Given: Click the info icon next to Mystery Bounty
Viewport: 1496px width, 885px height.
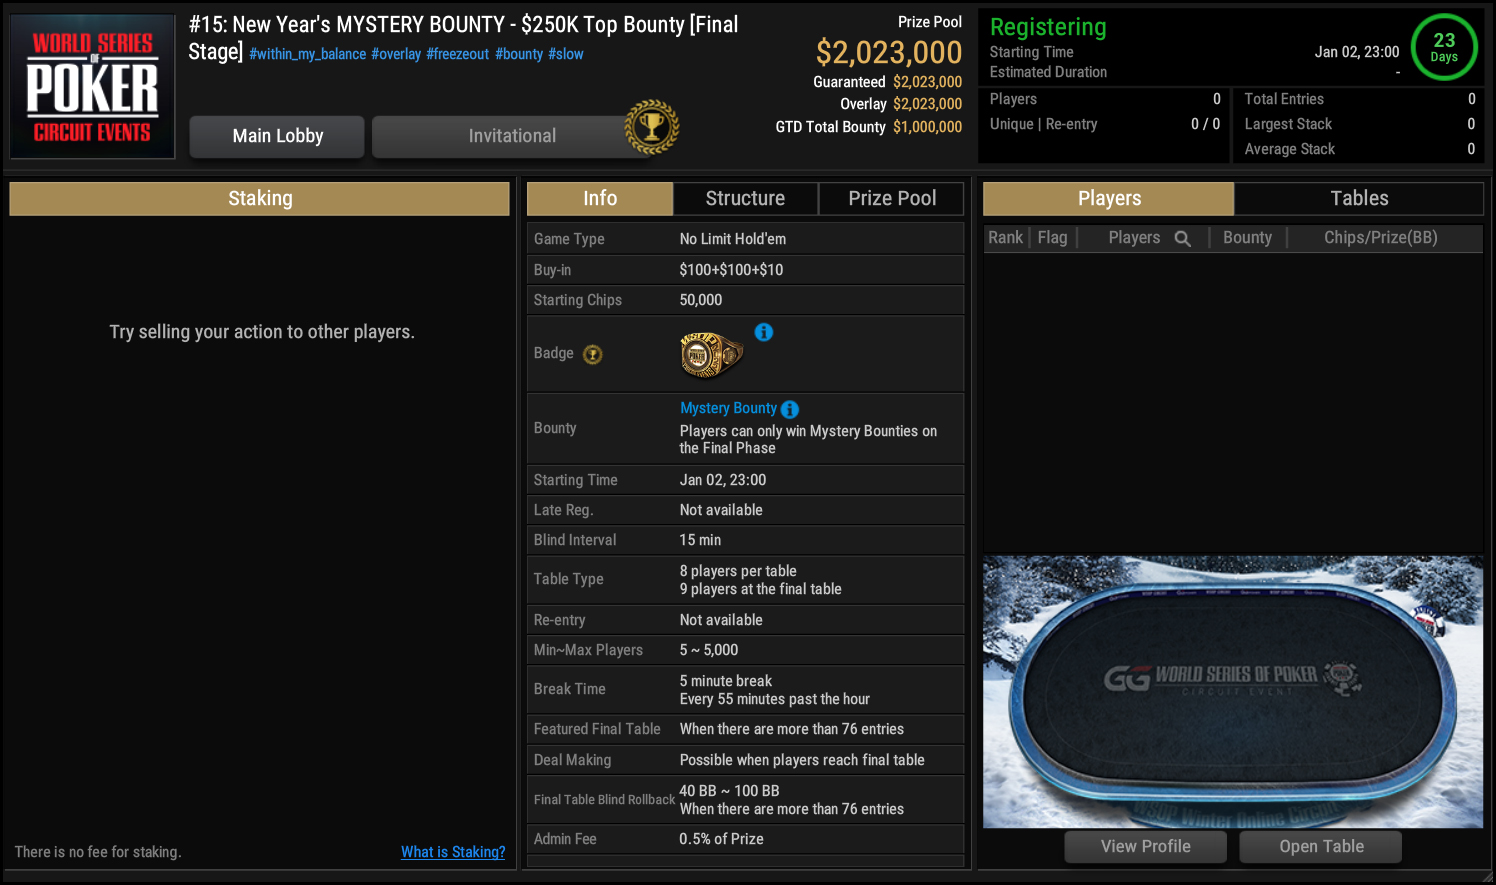Looking at the screenshot, I should (x=790, y=409).
